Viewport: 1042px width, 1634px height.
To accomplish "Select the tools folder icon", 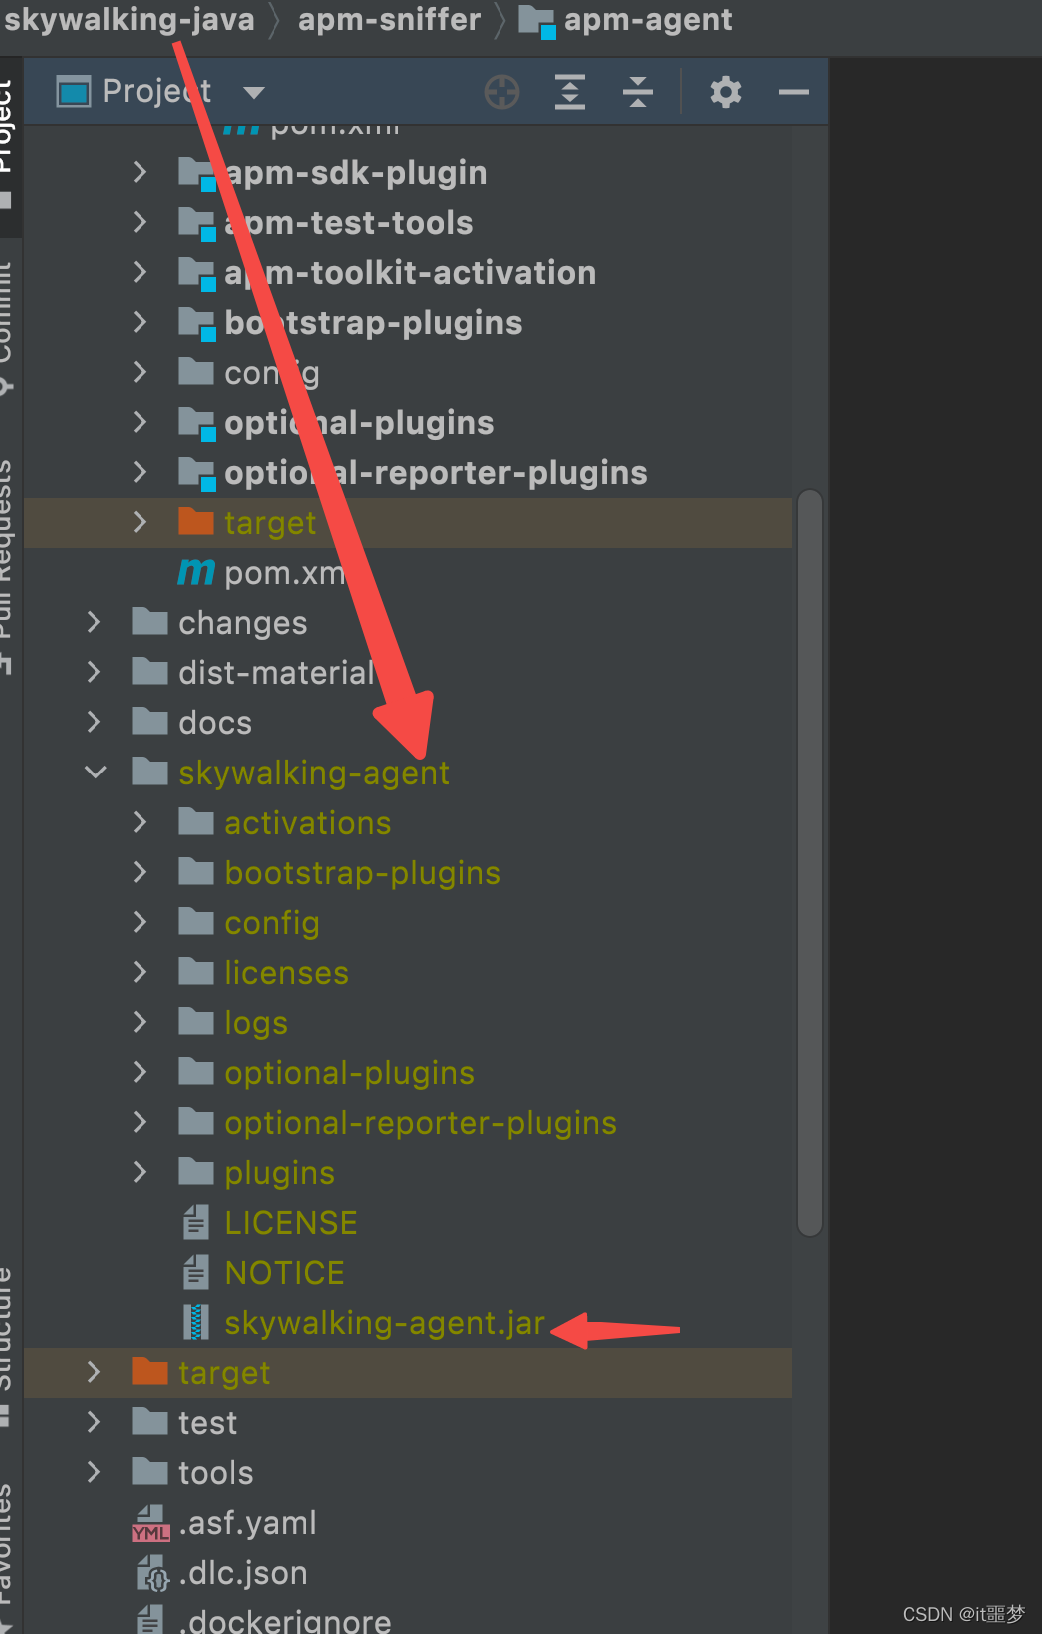I will 150,1471.
